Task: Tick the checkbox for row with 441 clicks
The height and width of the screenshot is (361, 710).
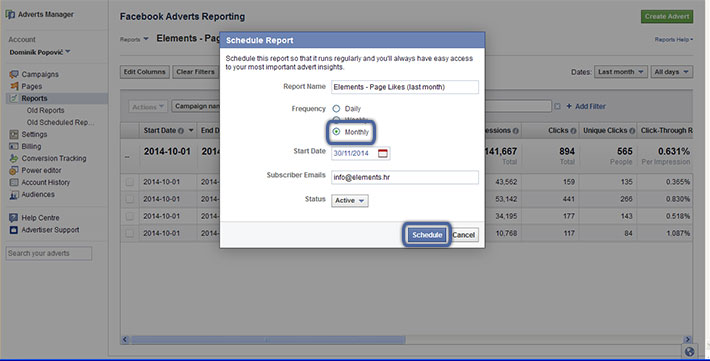Action: tap(130, 199)
